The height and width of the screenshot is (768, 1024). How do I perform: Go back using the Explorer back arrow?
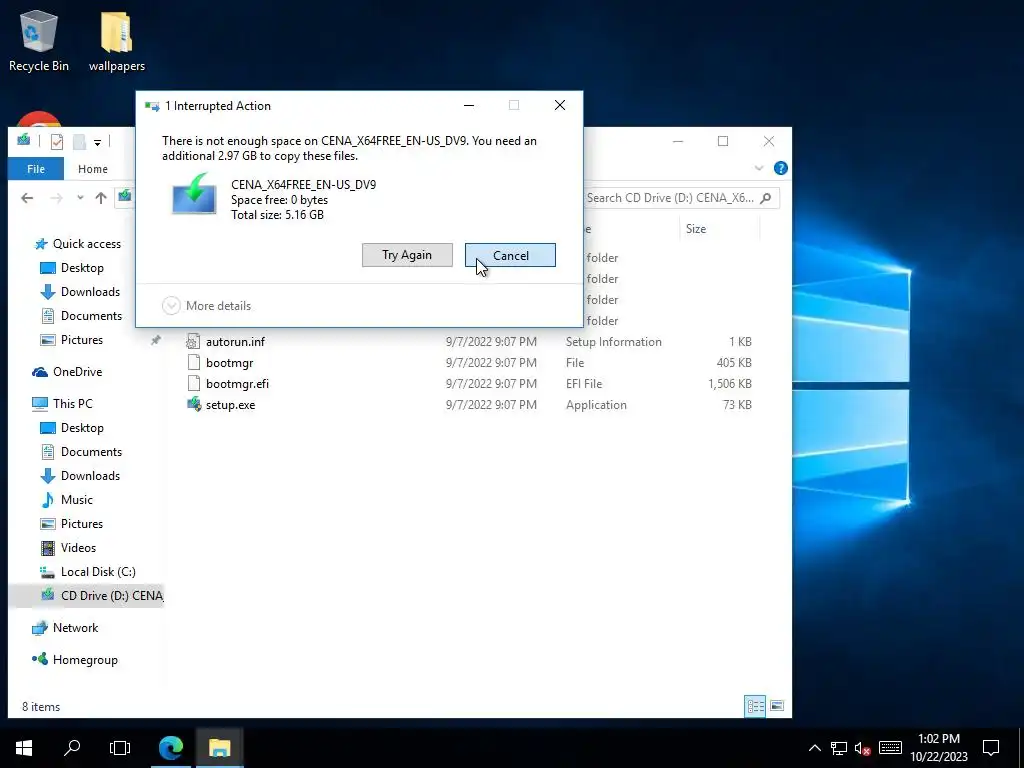(27, 198)
